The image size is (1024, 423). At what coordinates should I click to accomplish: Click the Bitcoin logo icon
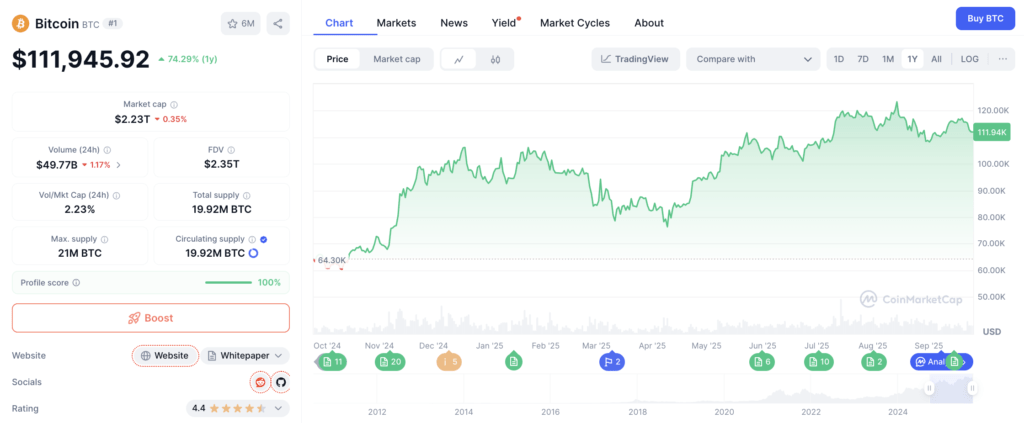(21, 24)
